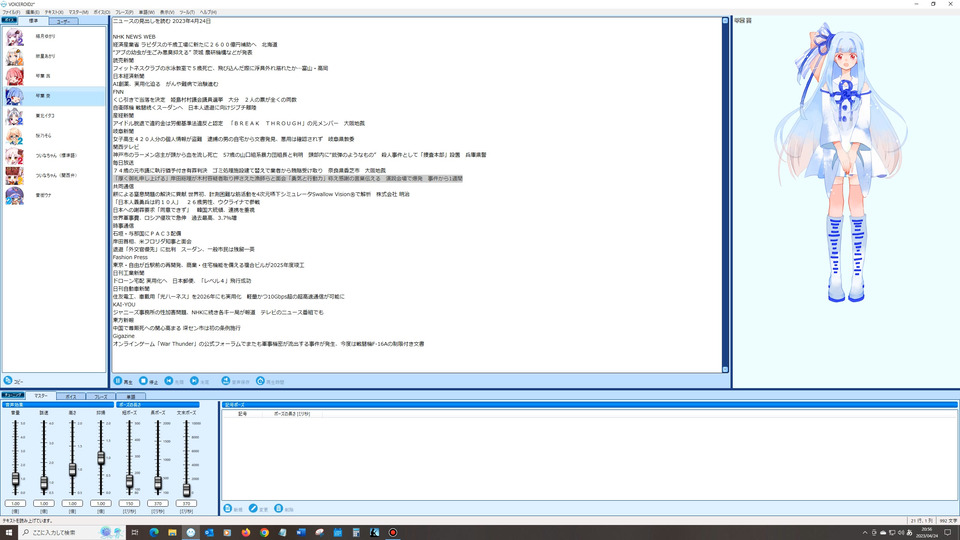Click the 再生 play button
The height and width of the screenshot is (540, 960).
click(x=123, y=381)
